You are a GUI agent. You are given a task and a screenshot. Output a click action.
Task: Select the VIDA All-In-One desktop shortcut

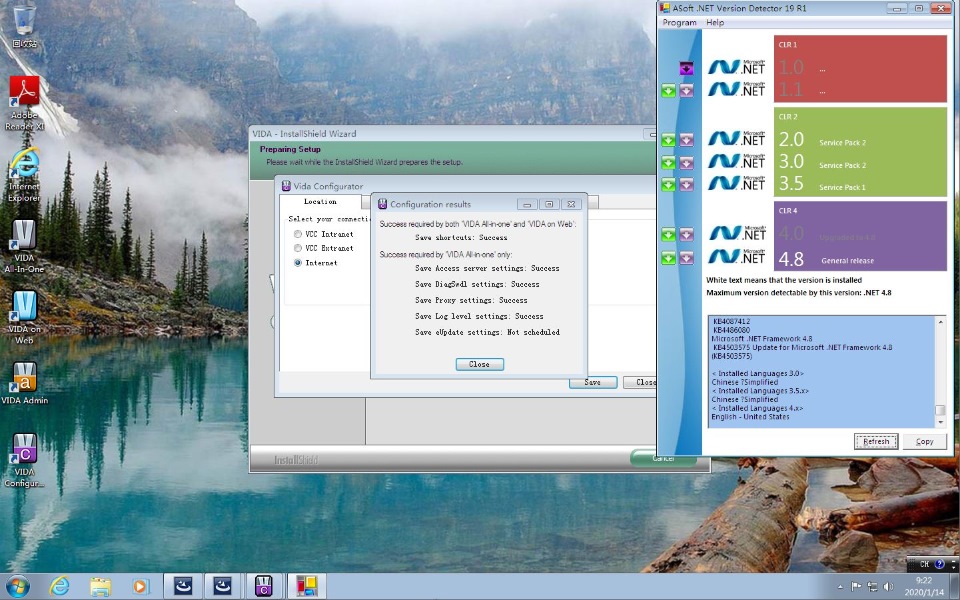(x=24, y=246)
